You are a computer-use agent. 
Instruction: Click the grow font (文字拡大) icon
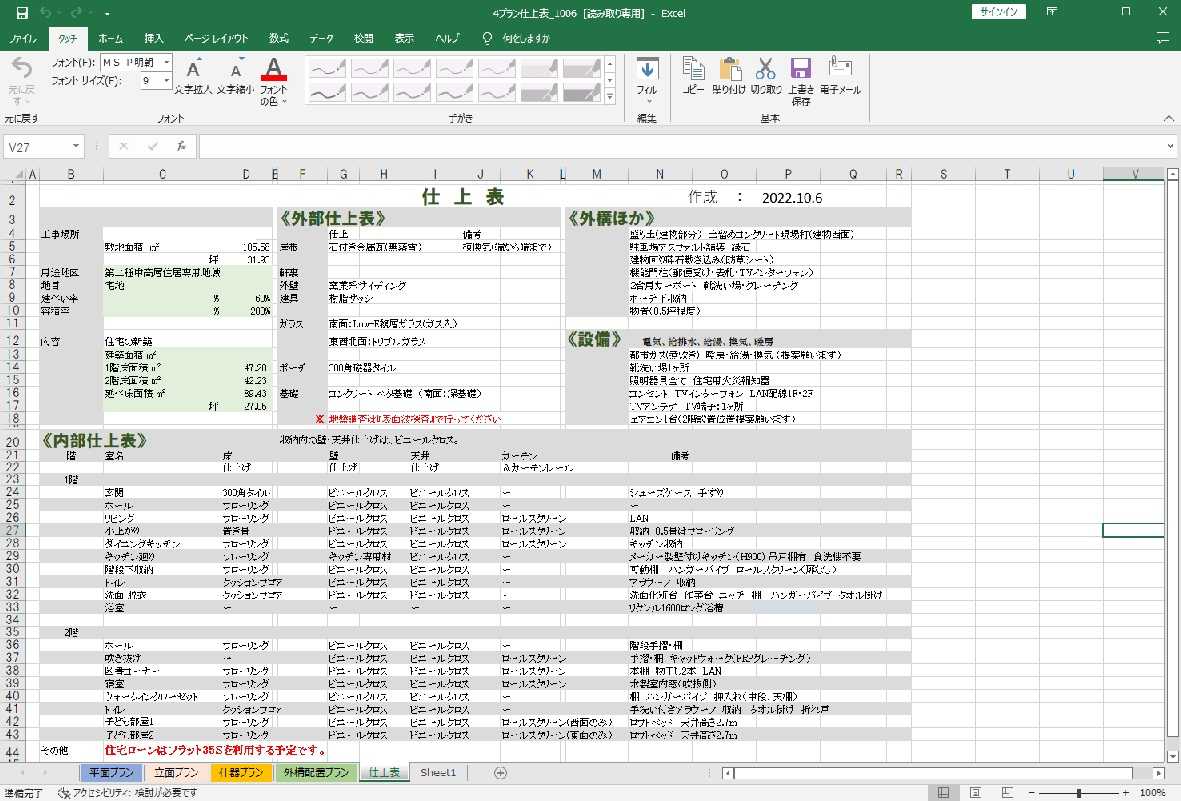coord(193,69)
